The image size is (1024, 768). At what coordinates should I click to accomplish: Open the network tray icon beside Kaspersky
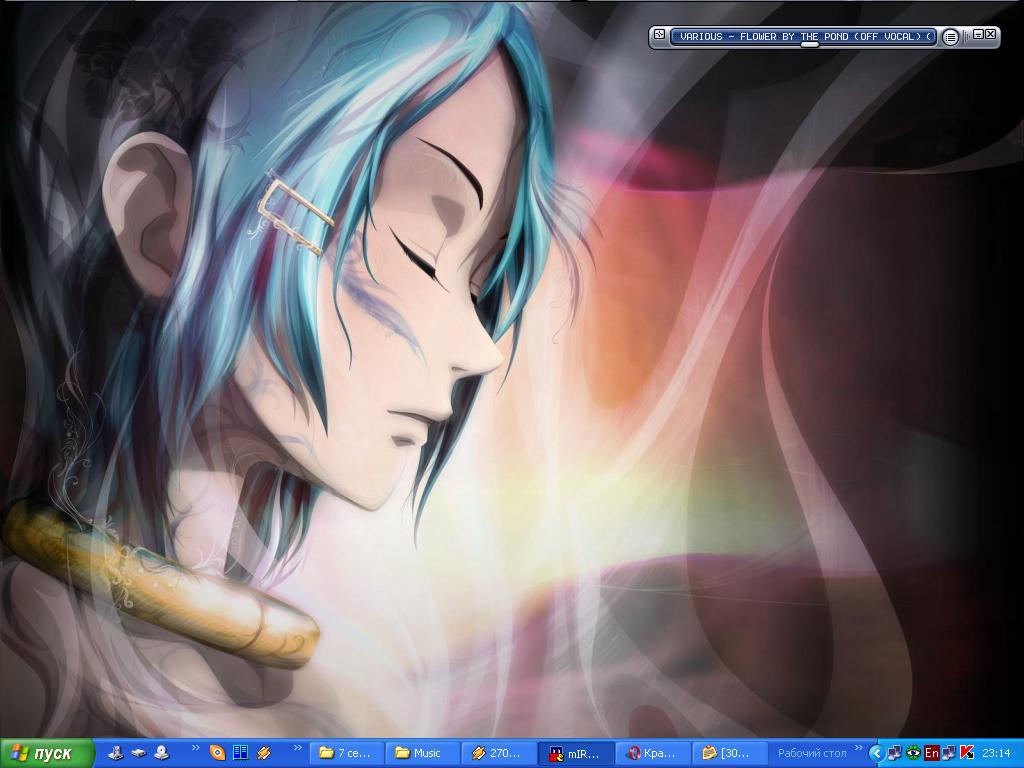[949, 753]
